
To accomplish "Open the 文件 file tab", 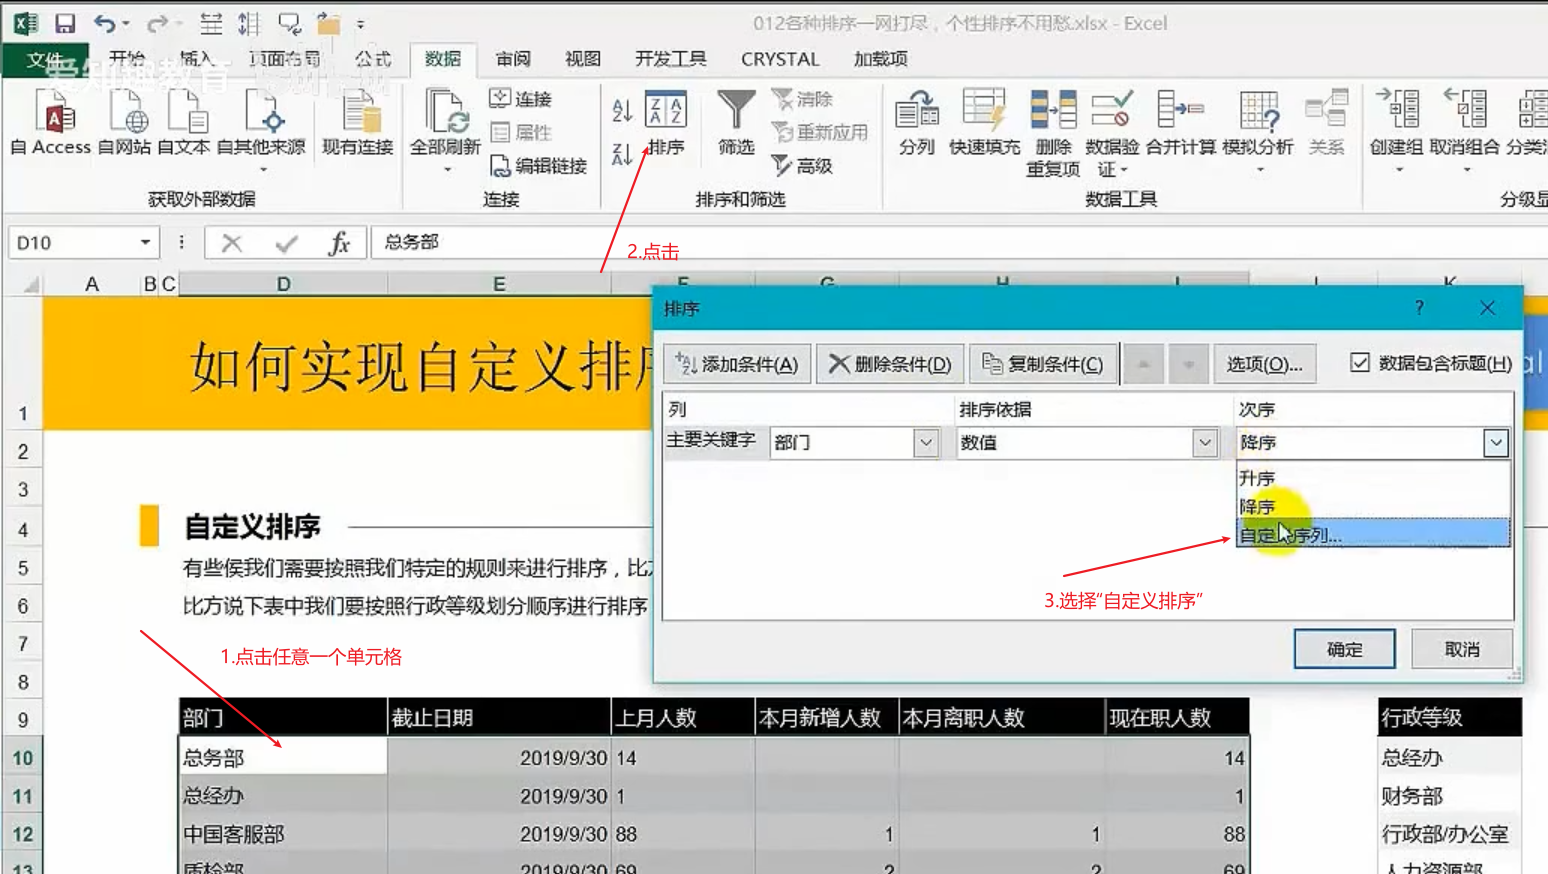I will [45, 60].
